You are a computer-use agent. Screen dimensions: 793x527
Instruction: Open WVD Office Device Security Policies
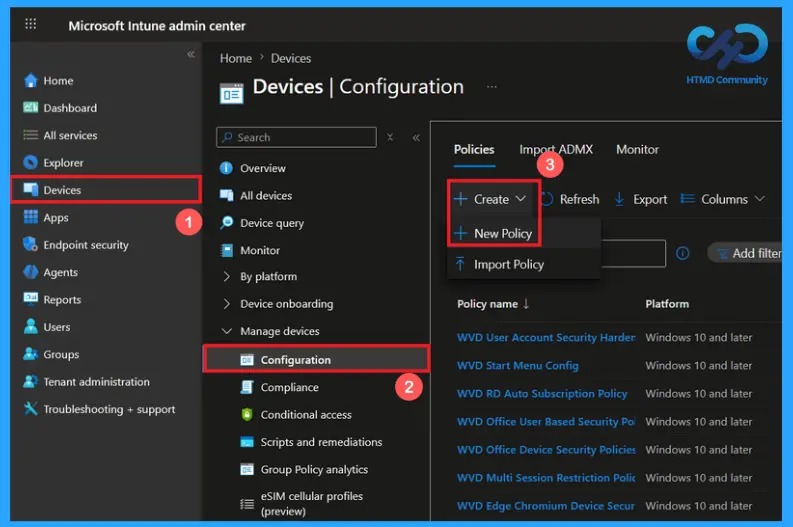(x=546, y=449)
